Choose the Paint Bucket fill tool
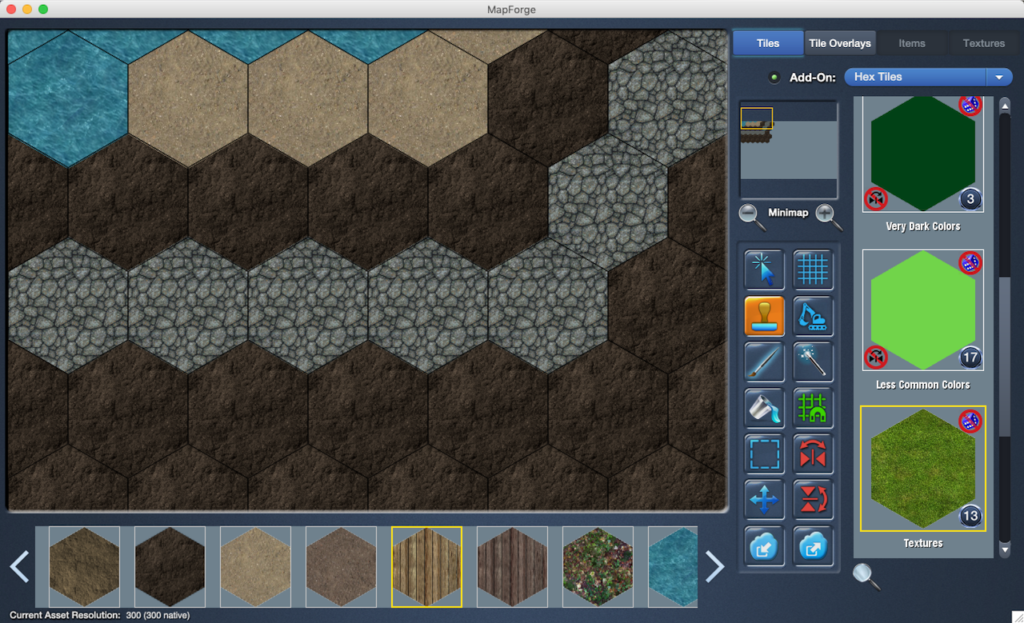Image resolution: width=1024 pixels, height=623 pixels. 764,408
